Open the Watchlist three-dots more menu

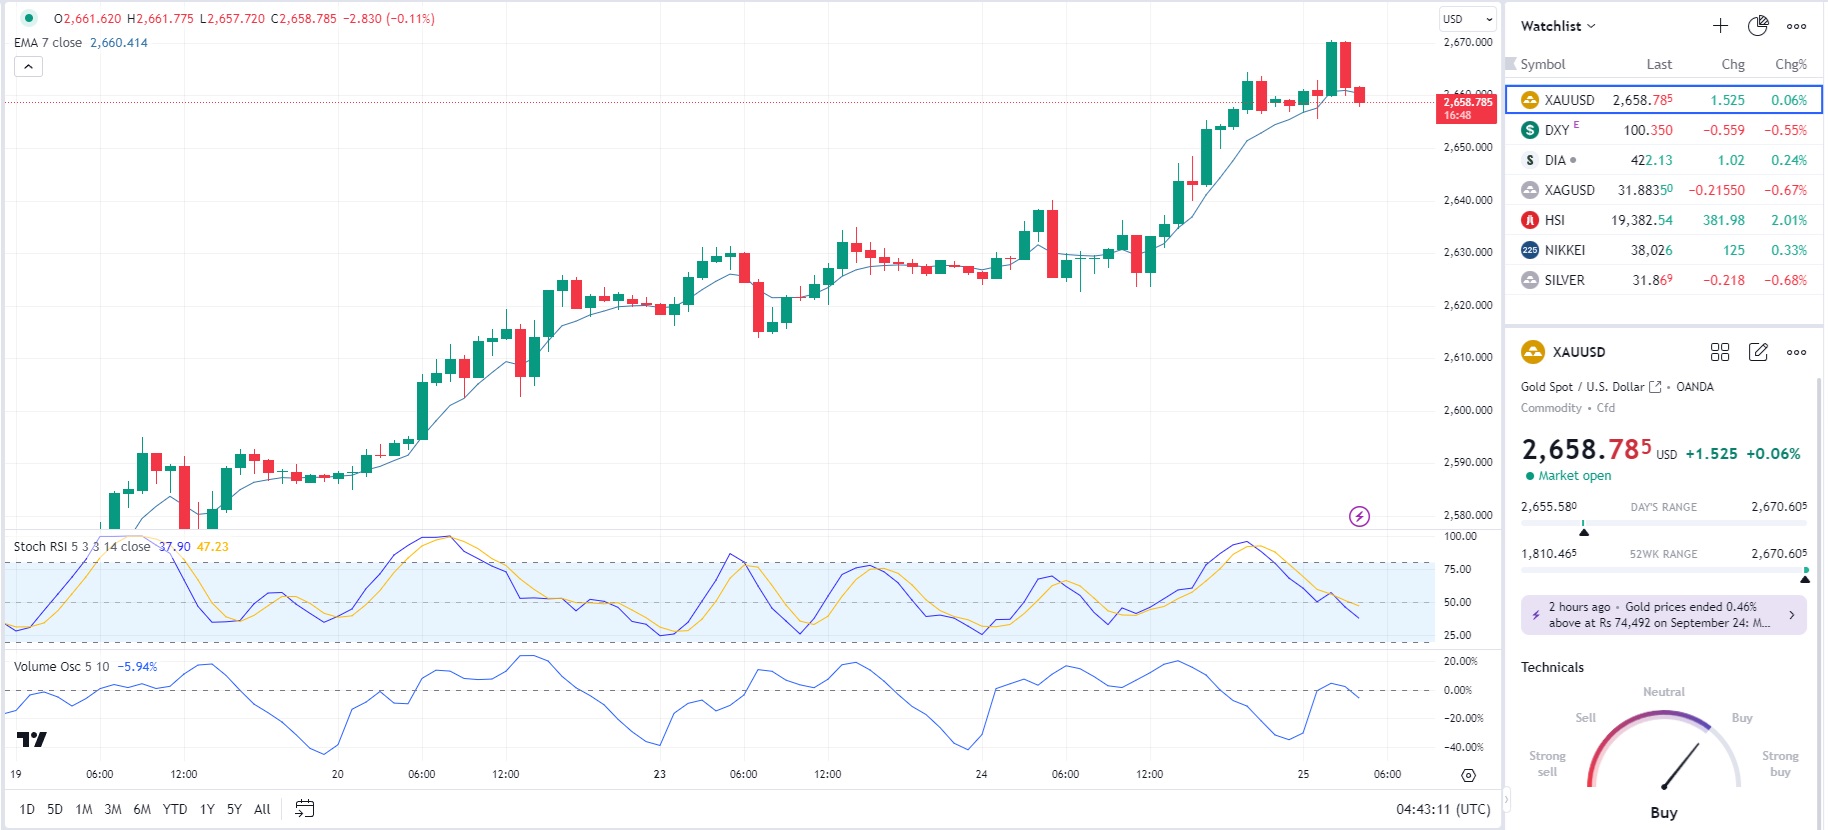(x=1796, y=26)
